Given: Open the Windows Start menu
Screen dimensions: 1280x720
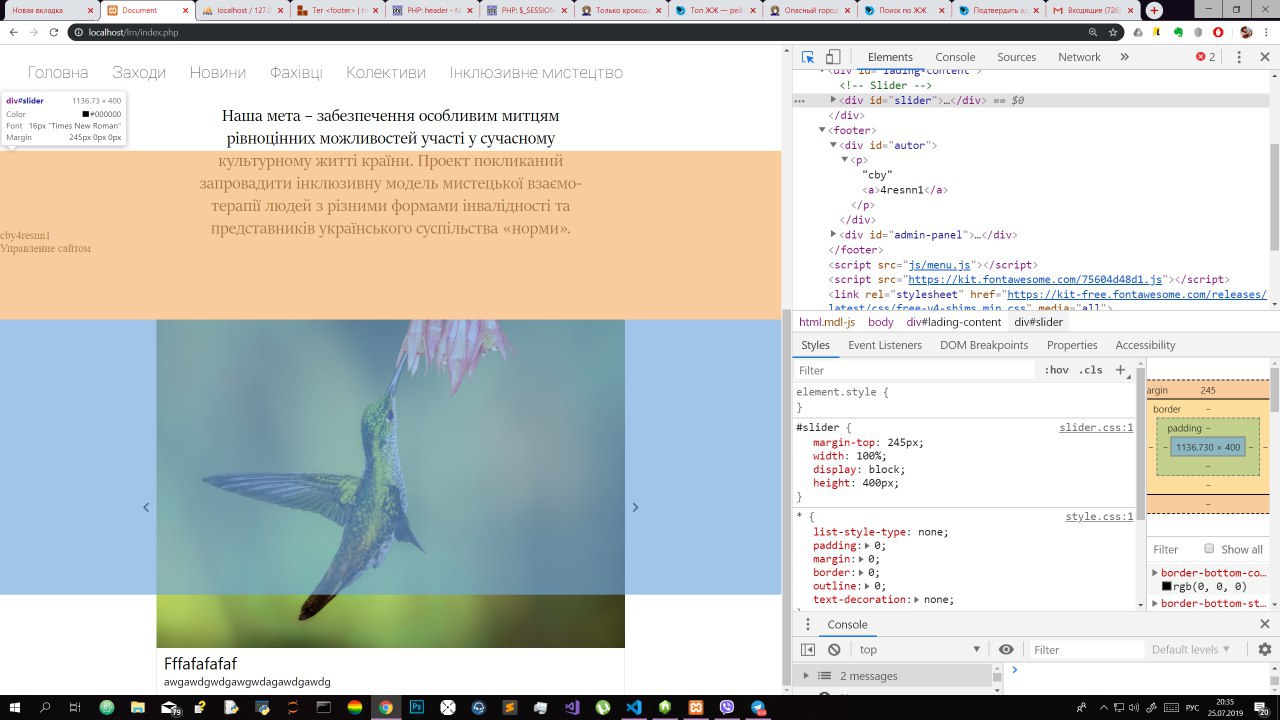Looking at the screenshot, I should point(16,707).
